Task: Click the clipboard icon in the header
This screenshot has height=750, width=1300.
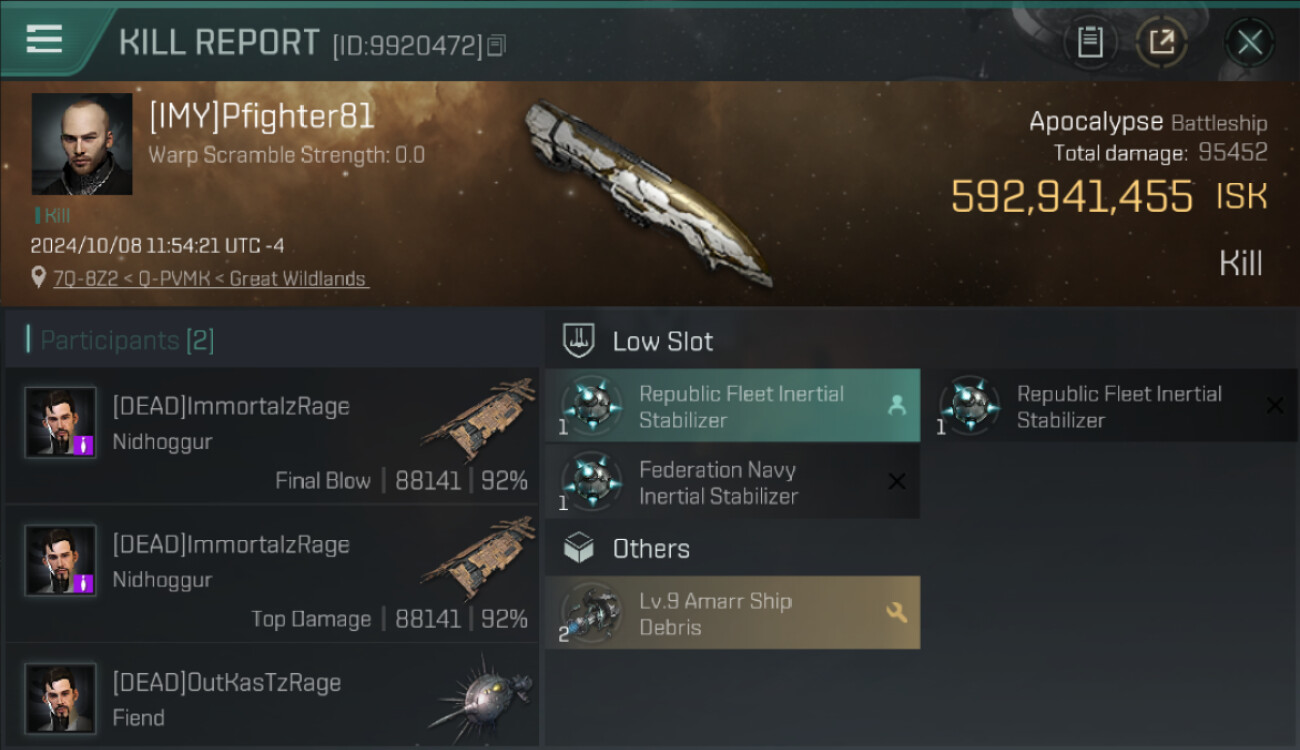Action: (x=1090, y=42)
